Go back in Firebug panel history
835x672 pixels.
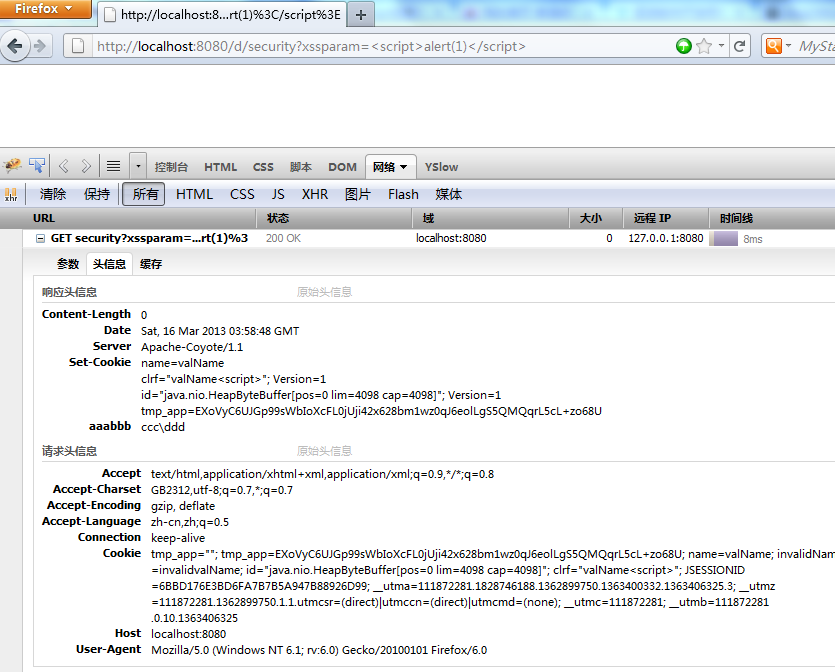63,166
